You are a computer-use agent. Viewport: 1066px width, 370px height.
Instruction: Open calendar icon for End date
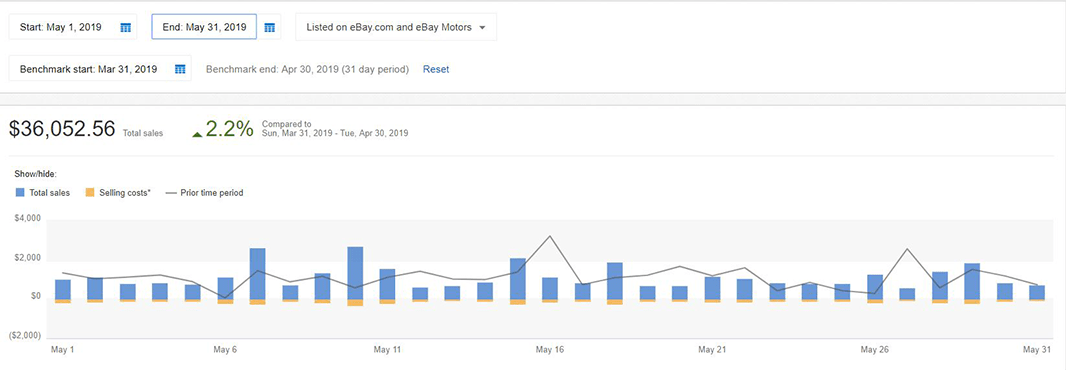click(269, 27)
